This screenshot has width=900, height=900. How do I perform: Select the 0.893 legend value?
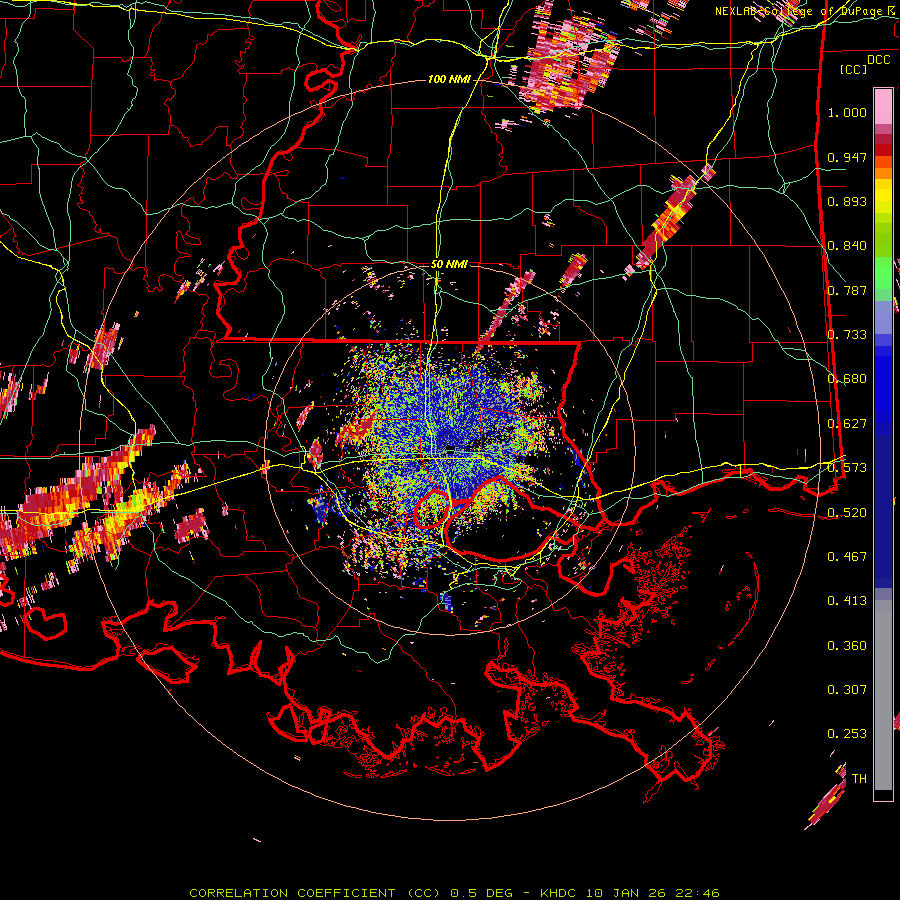[x=847, y=201]
